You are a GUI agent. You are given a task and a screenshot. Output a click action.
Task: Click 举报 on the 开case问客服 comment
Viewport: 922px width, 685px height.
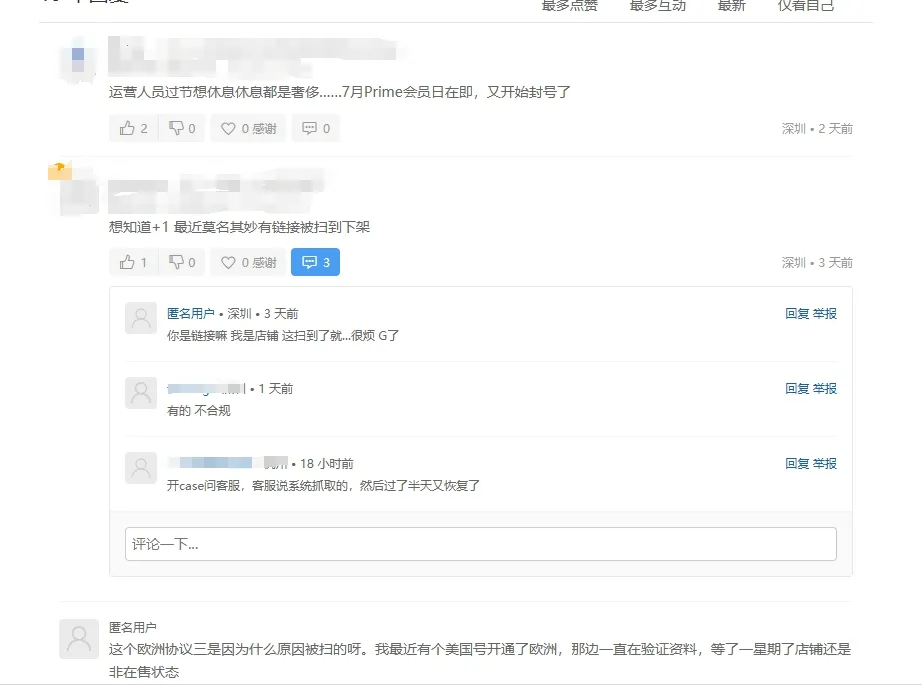pyautogui.click(x=824, y=463)
